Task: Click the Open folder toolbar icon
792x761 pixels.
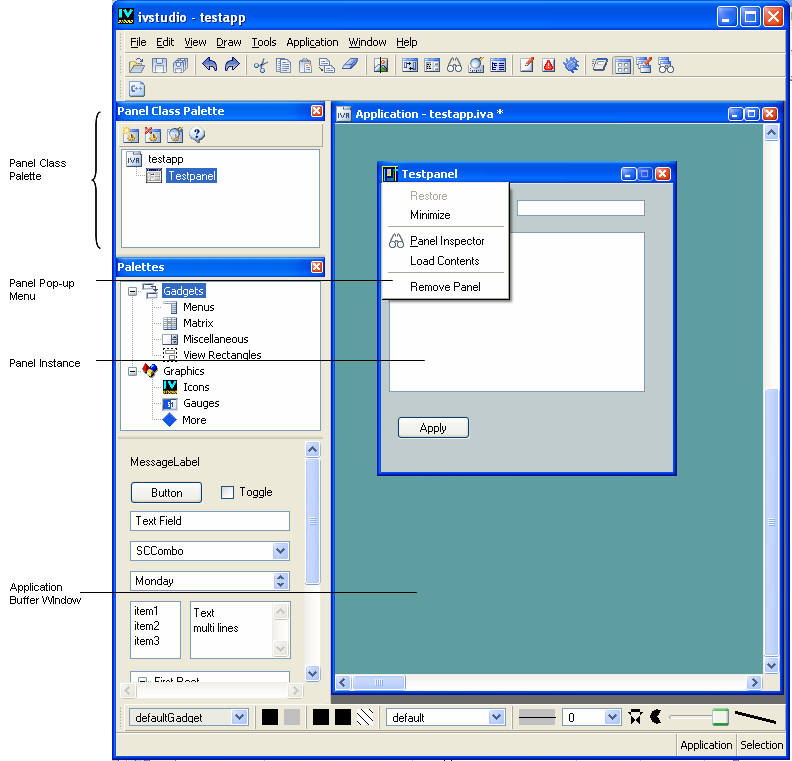Action: click(137, 66)
